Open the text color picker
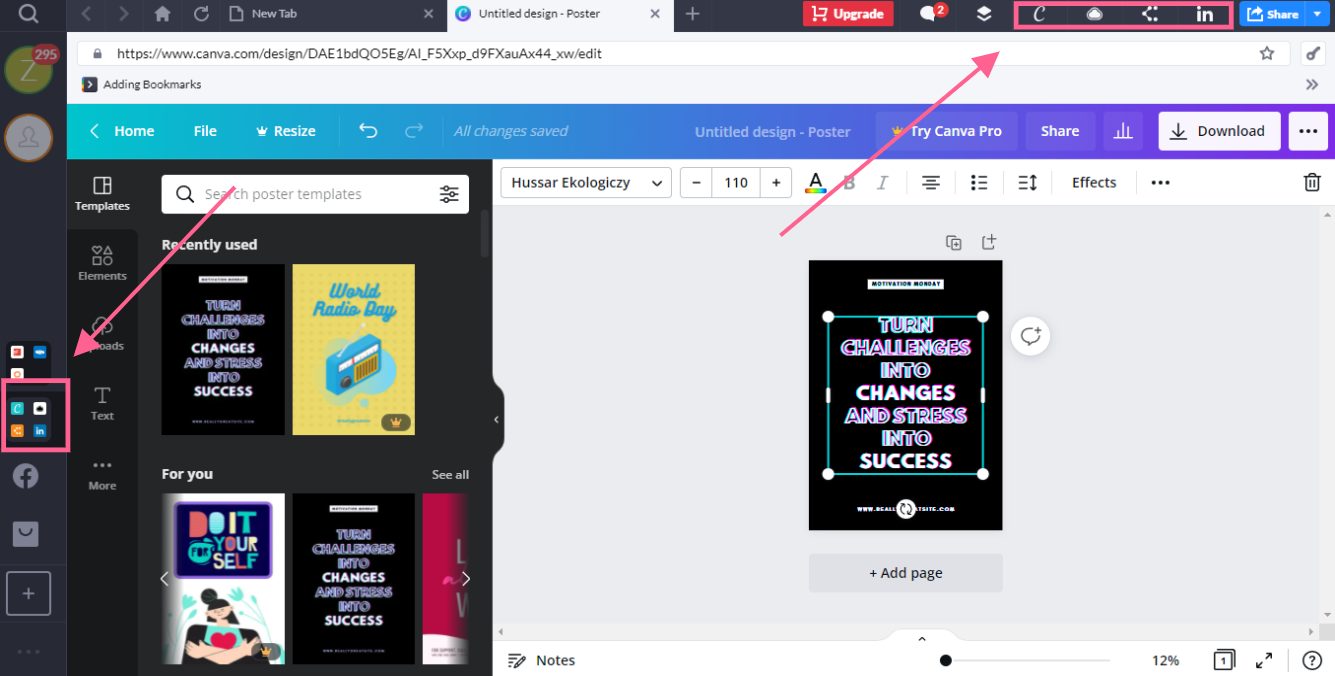Screen dimensions: 1335x676 click(816, 182)
